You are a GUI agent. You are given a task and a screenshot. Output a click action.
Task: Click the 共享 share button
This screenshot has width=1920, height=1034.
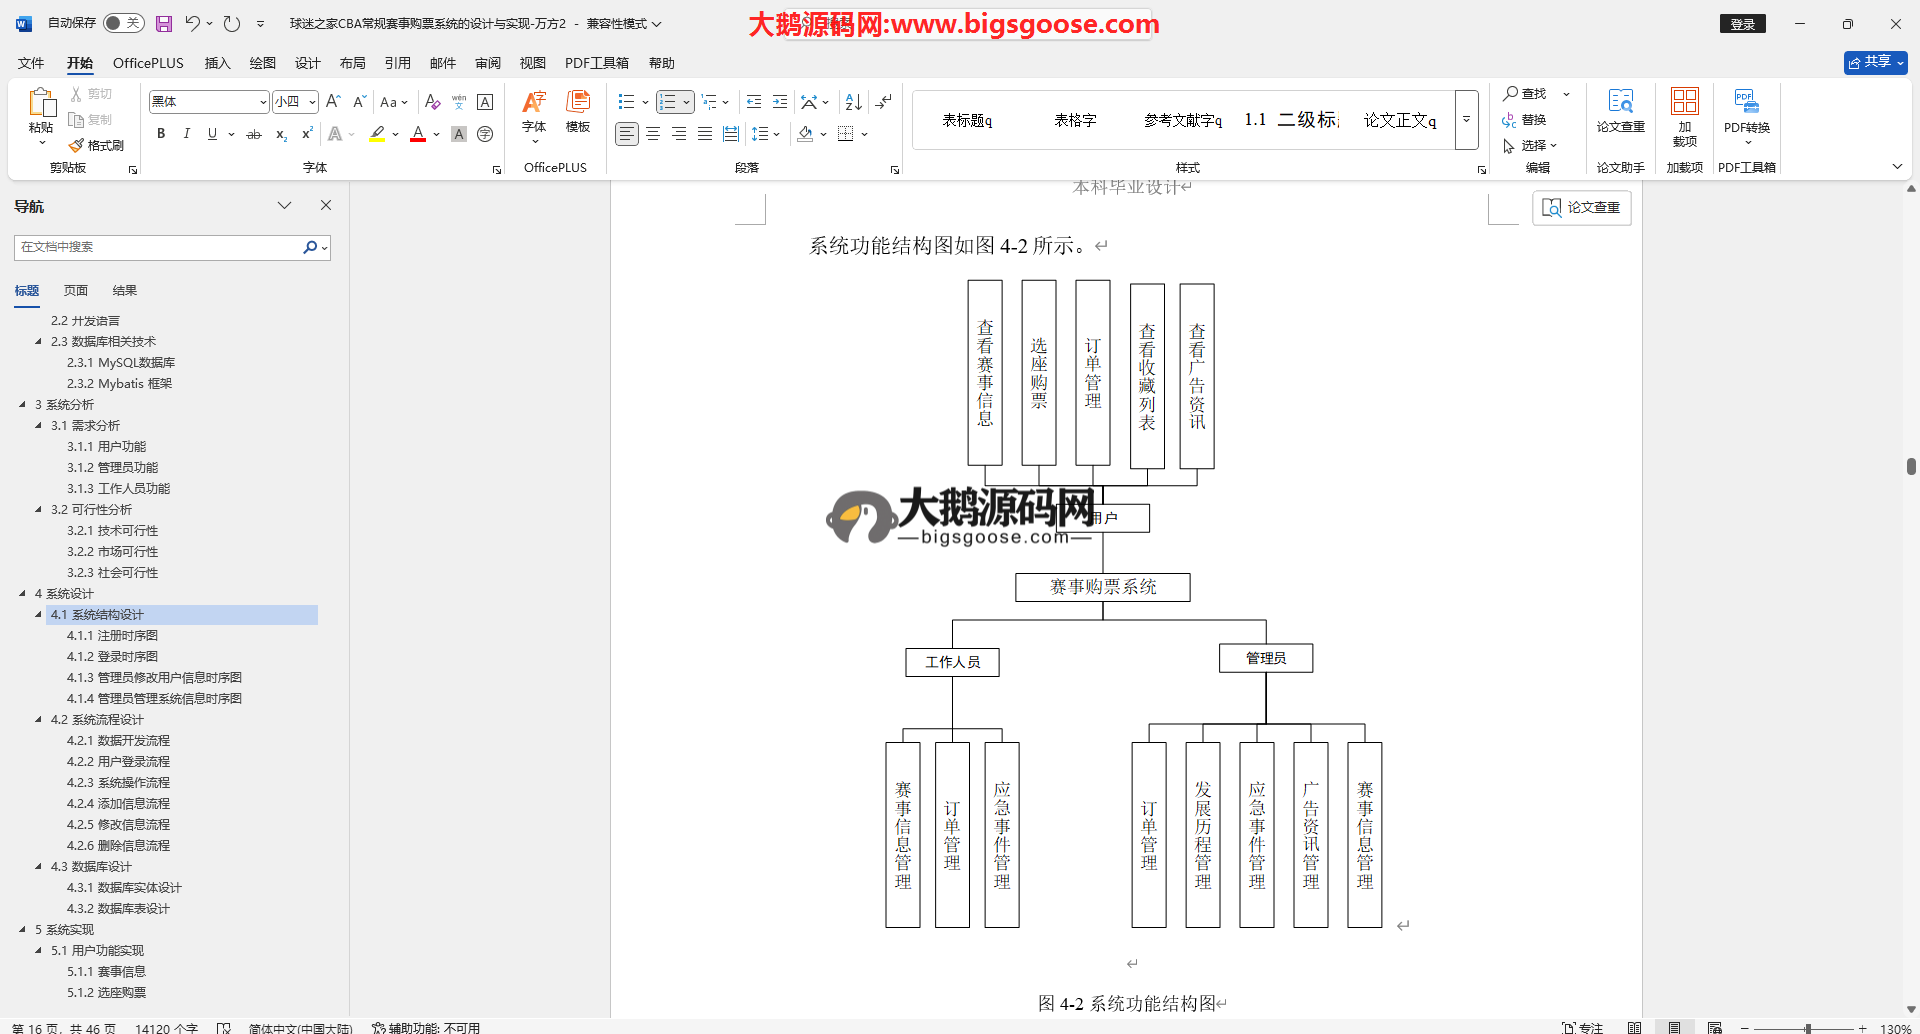pyautogui.click(x=1875, y=62)
